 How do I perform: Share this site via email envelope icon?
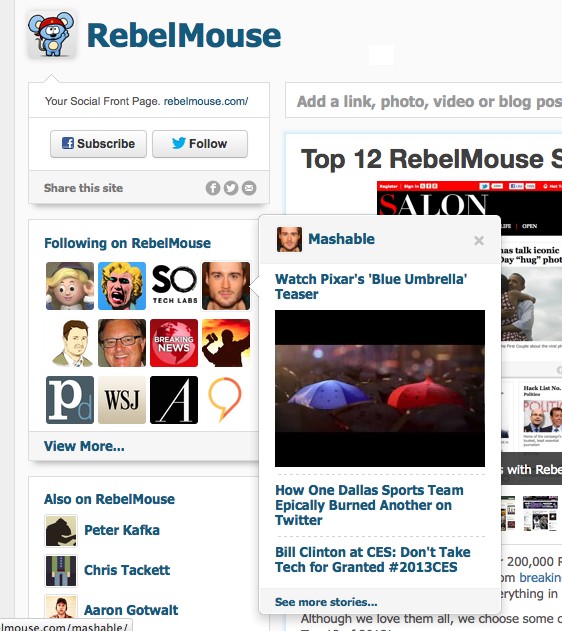249,188
